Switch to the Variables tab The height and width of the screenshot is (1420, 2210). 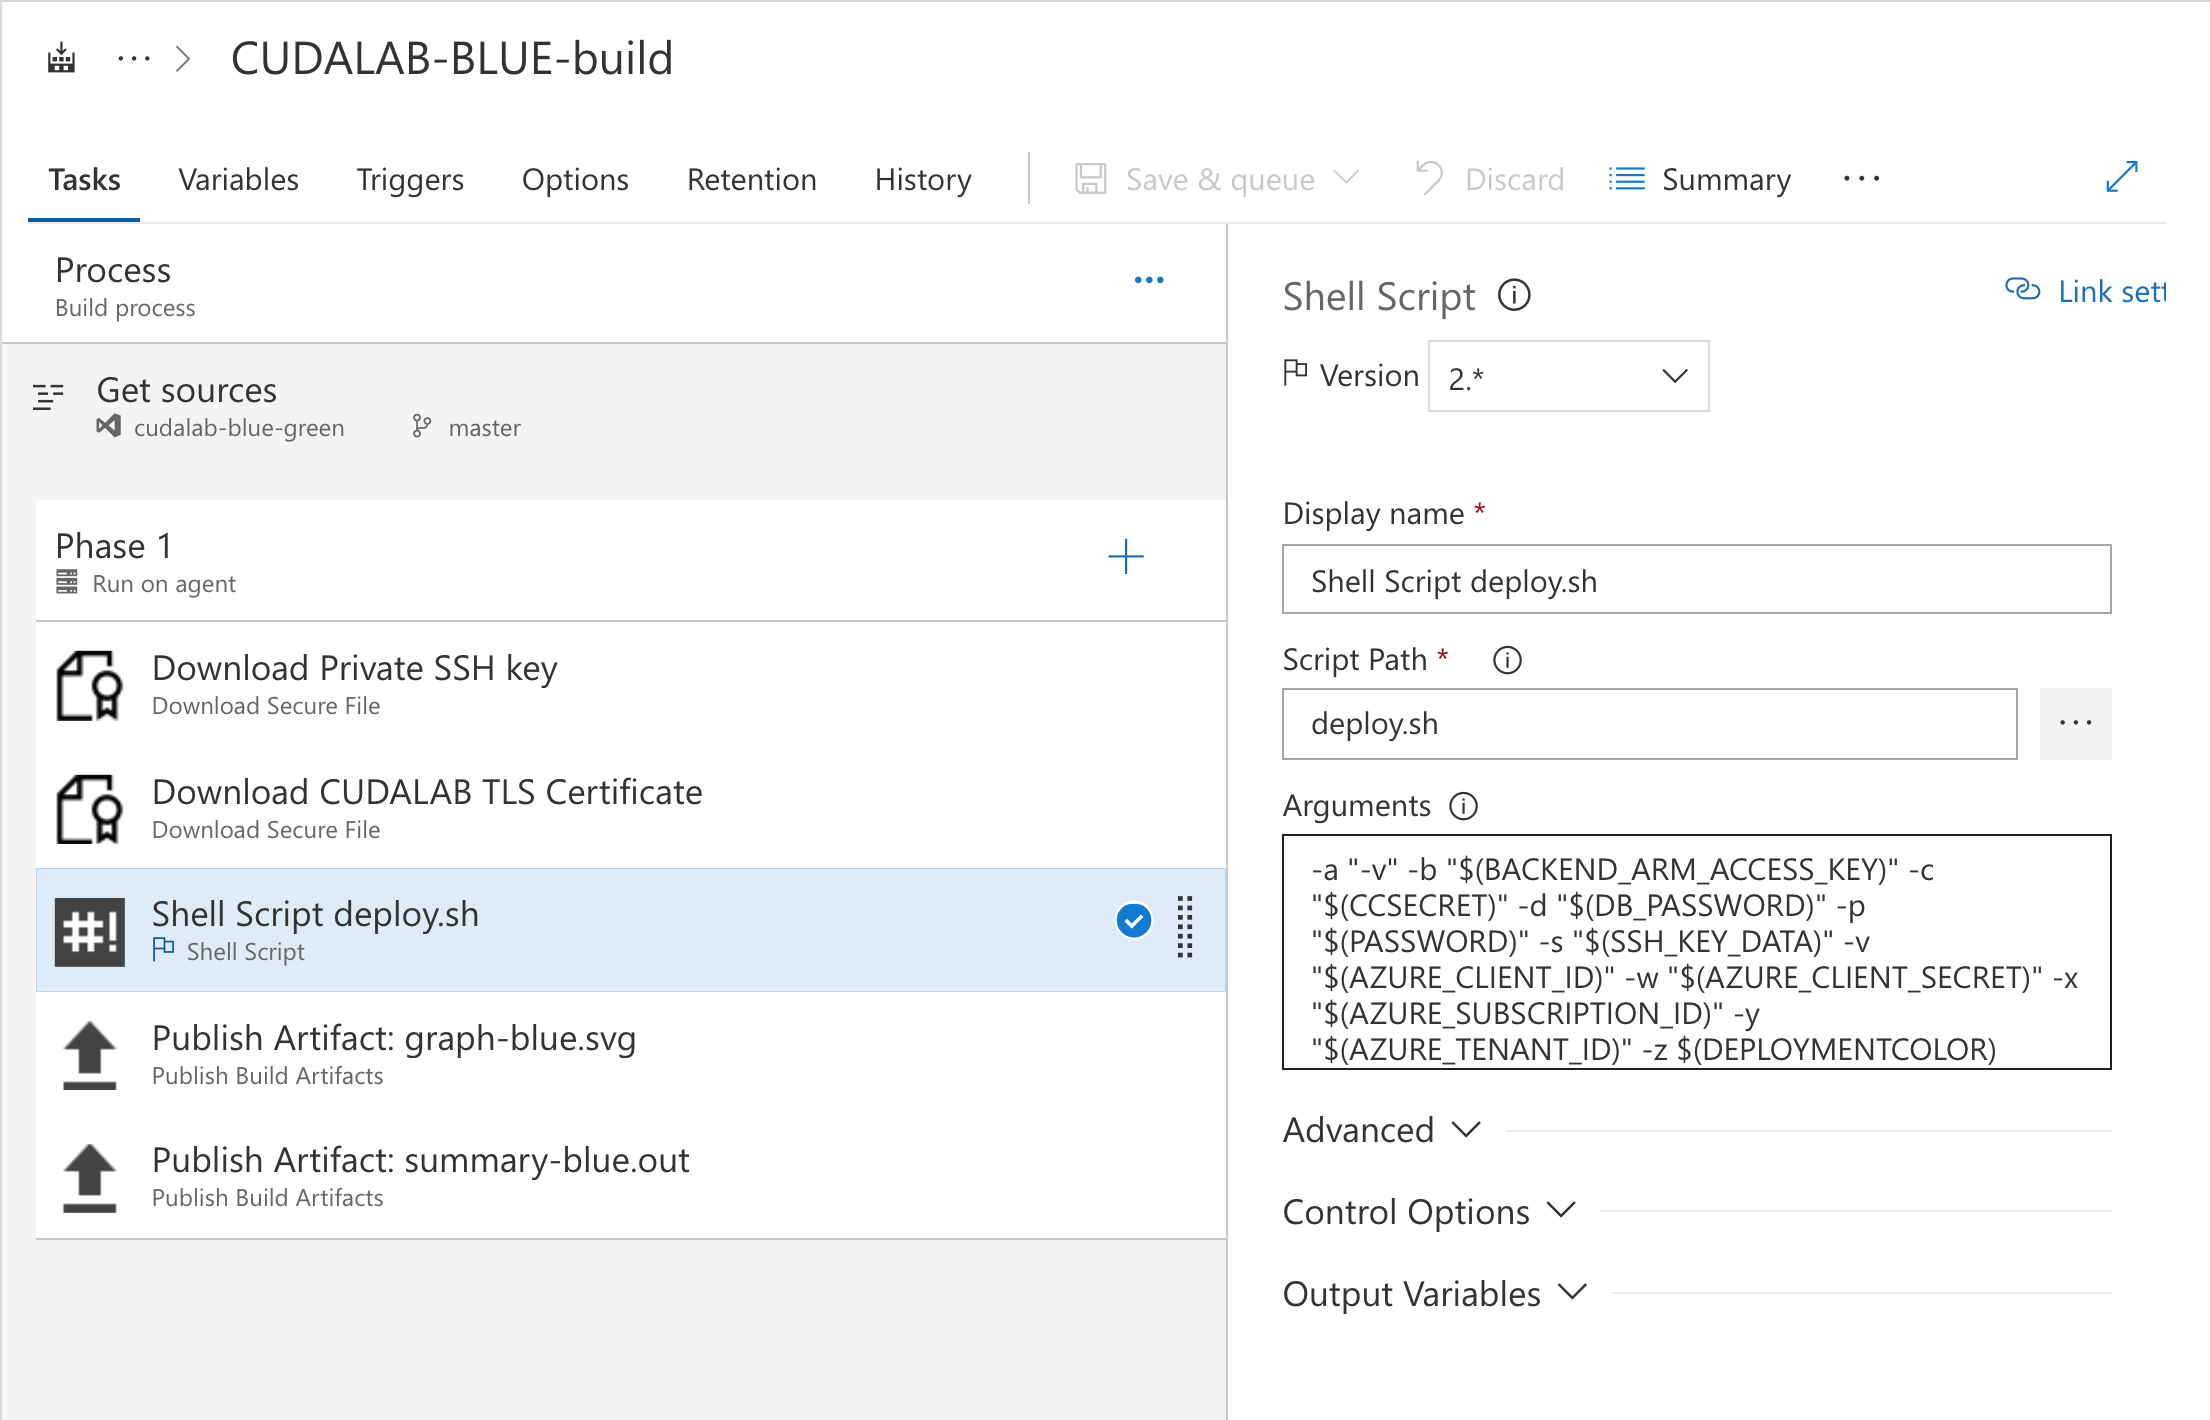(238, 180)
